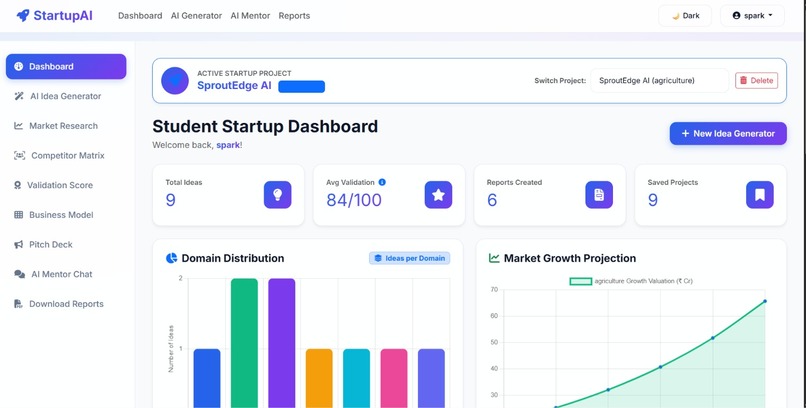
Task: Click the plus icon in New Idea Generator
Action: point(685,134)
